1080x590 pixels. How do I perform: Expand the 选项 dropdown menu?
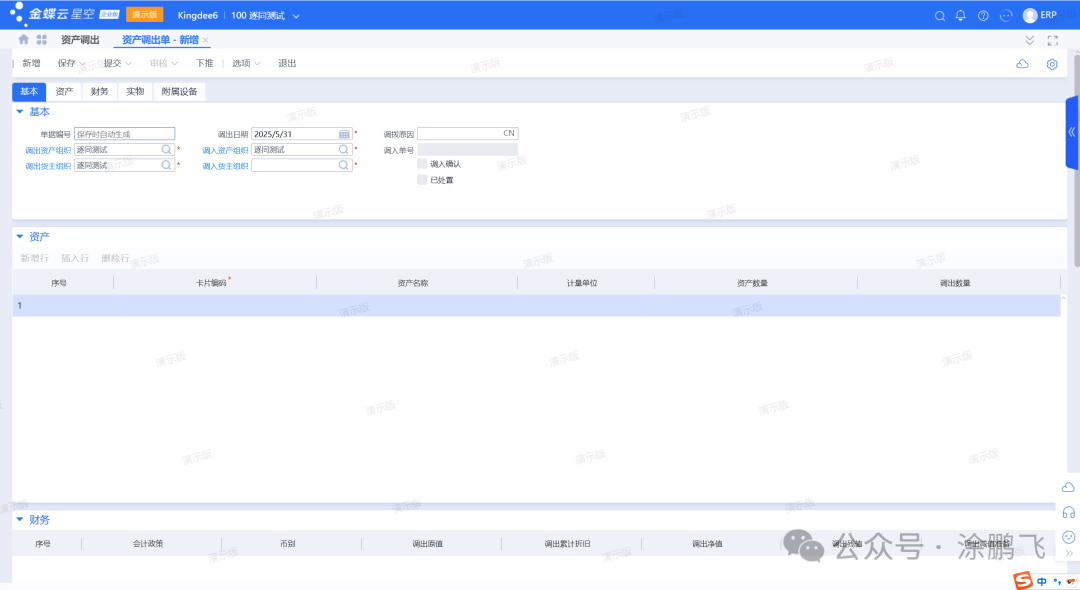(257, 64)
